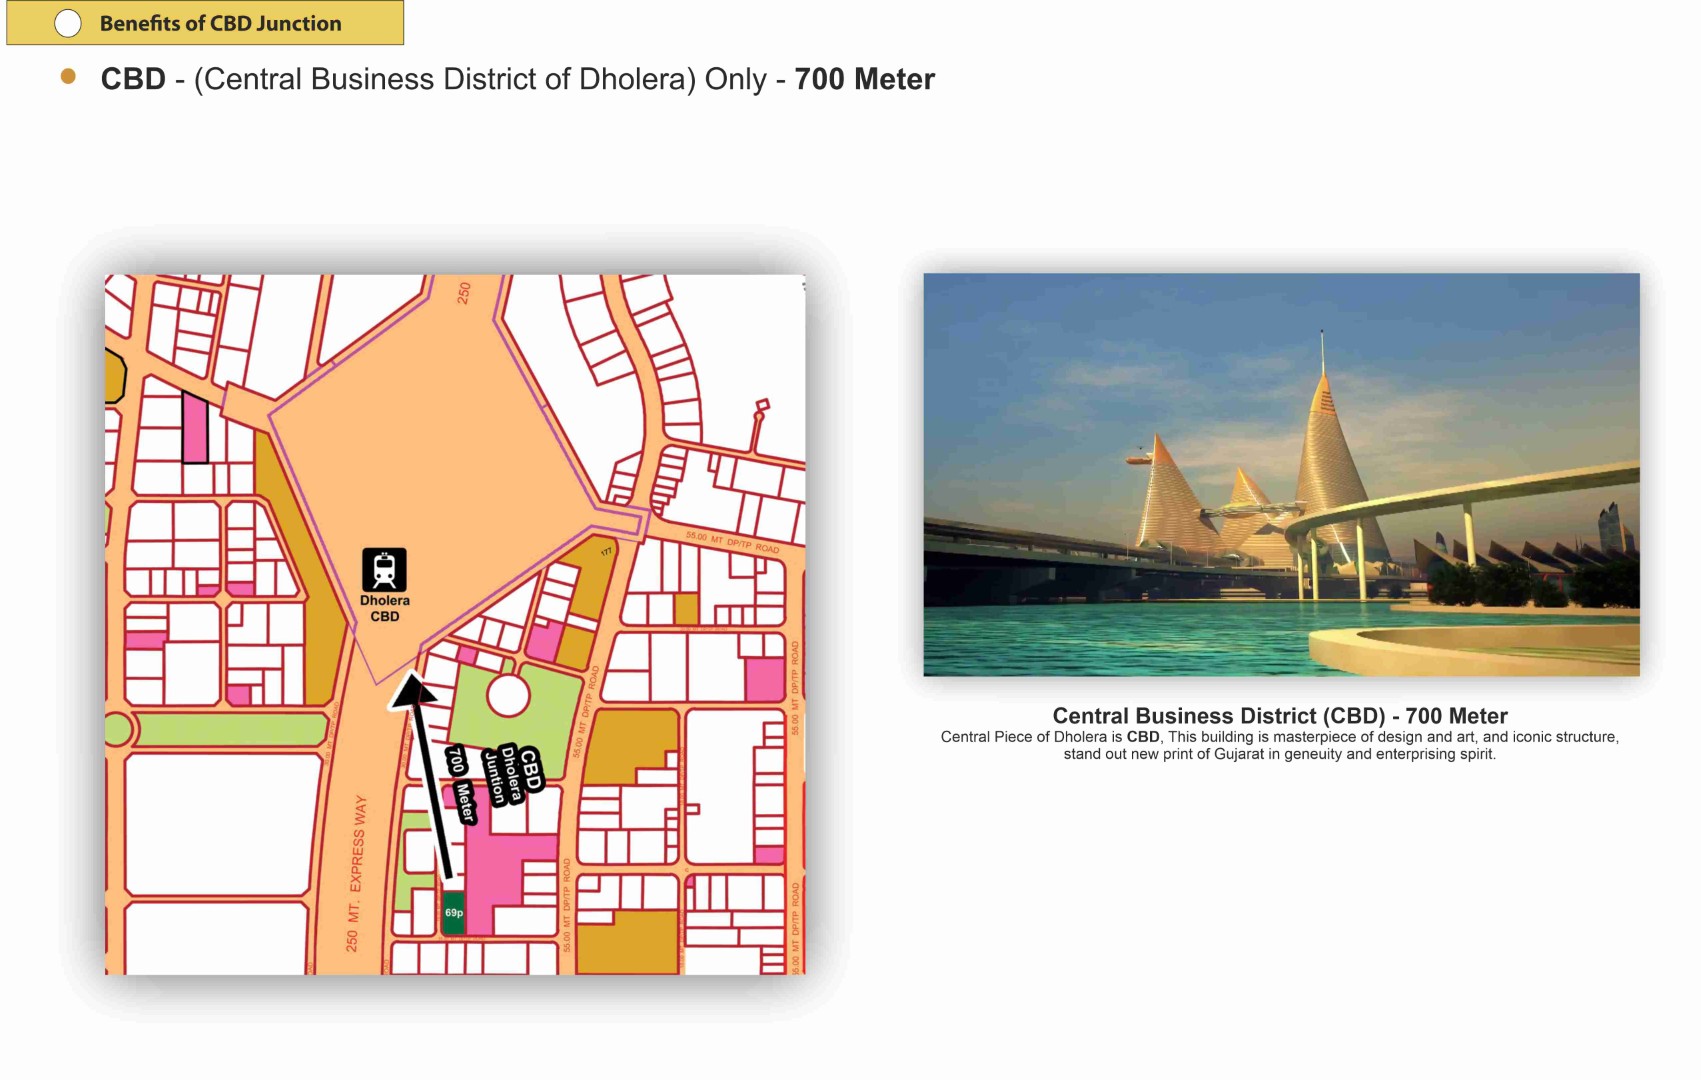Click the Central Business District (CBD) caption title
The width and height of the screenshot is (1701, 1080).
[x=1279, y=716]
